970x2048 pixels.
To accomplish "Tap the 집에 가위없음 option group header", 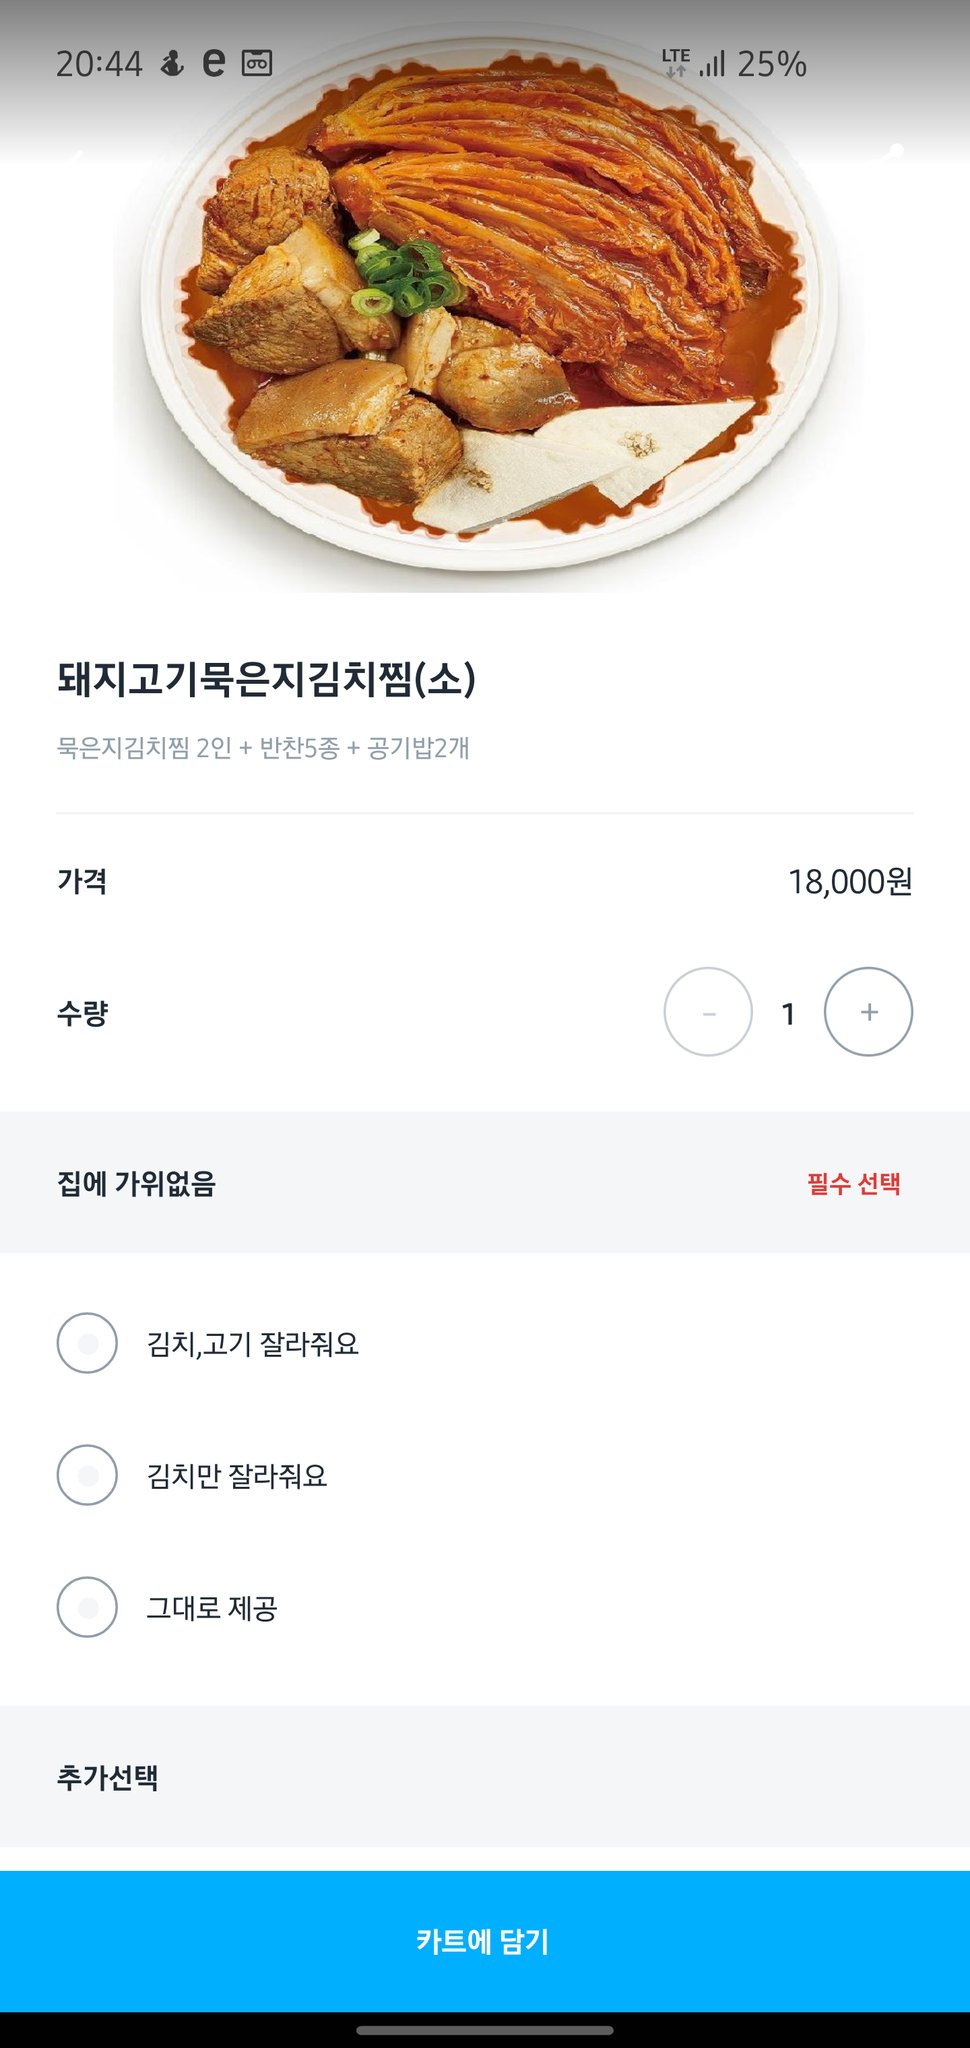I will point(137,1184).
